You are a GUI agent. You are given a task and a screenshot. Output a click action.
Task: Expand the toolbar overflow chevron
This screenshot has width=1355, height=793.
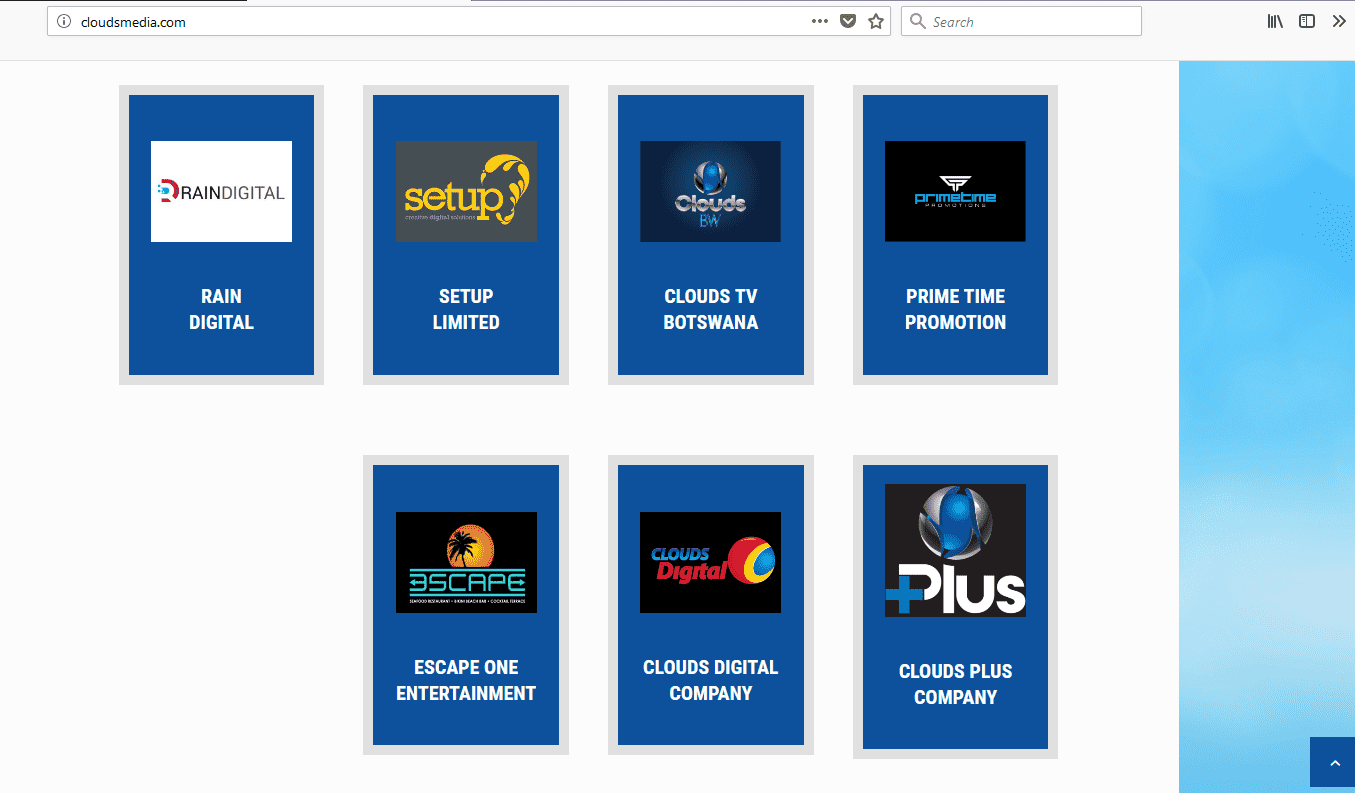pos(1339,21)
